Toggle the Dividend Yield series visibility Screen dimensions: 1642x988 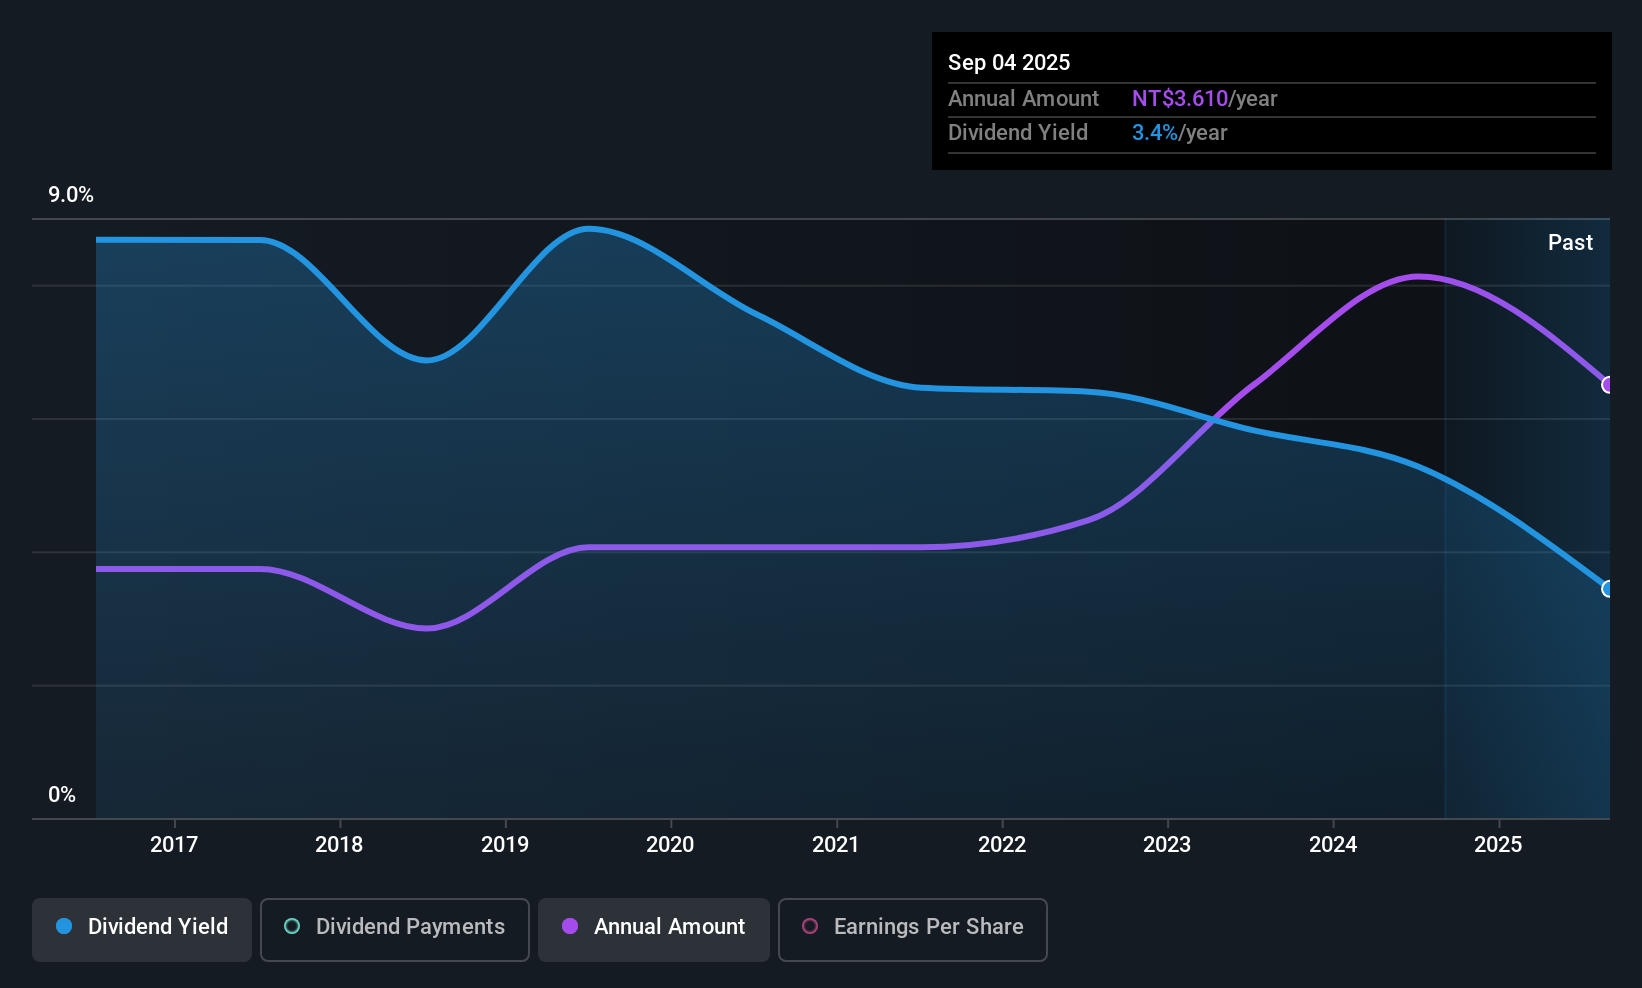pos(141,928)
